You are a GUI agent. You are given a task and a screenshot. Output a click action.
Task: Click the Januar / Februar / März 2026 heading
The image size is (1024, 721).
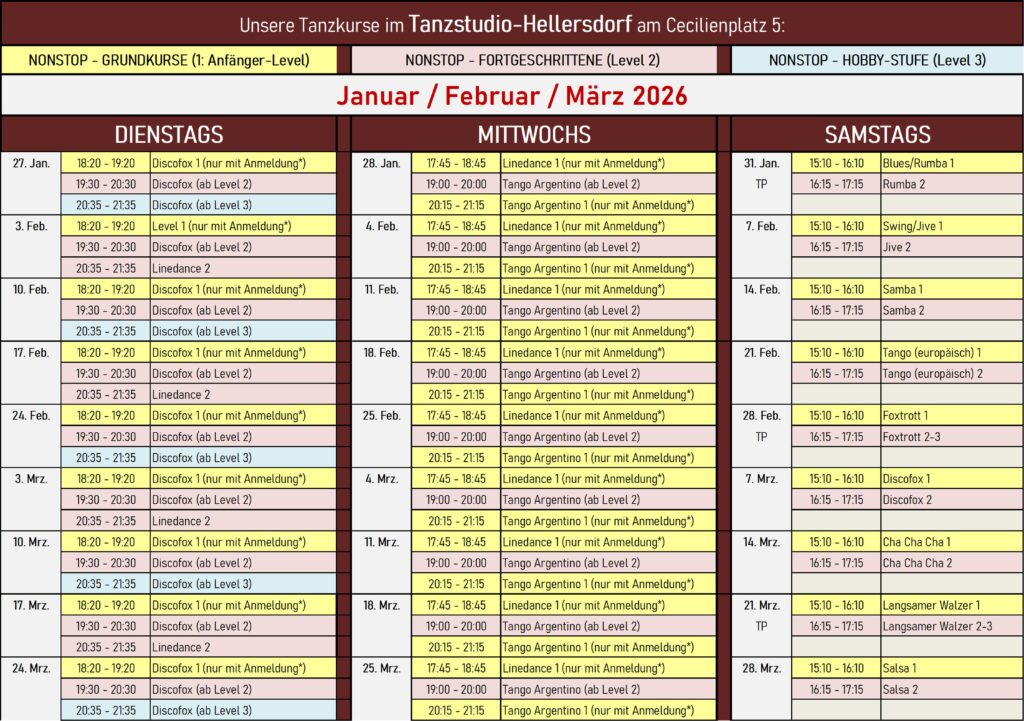511,96
